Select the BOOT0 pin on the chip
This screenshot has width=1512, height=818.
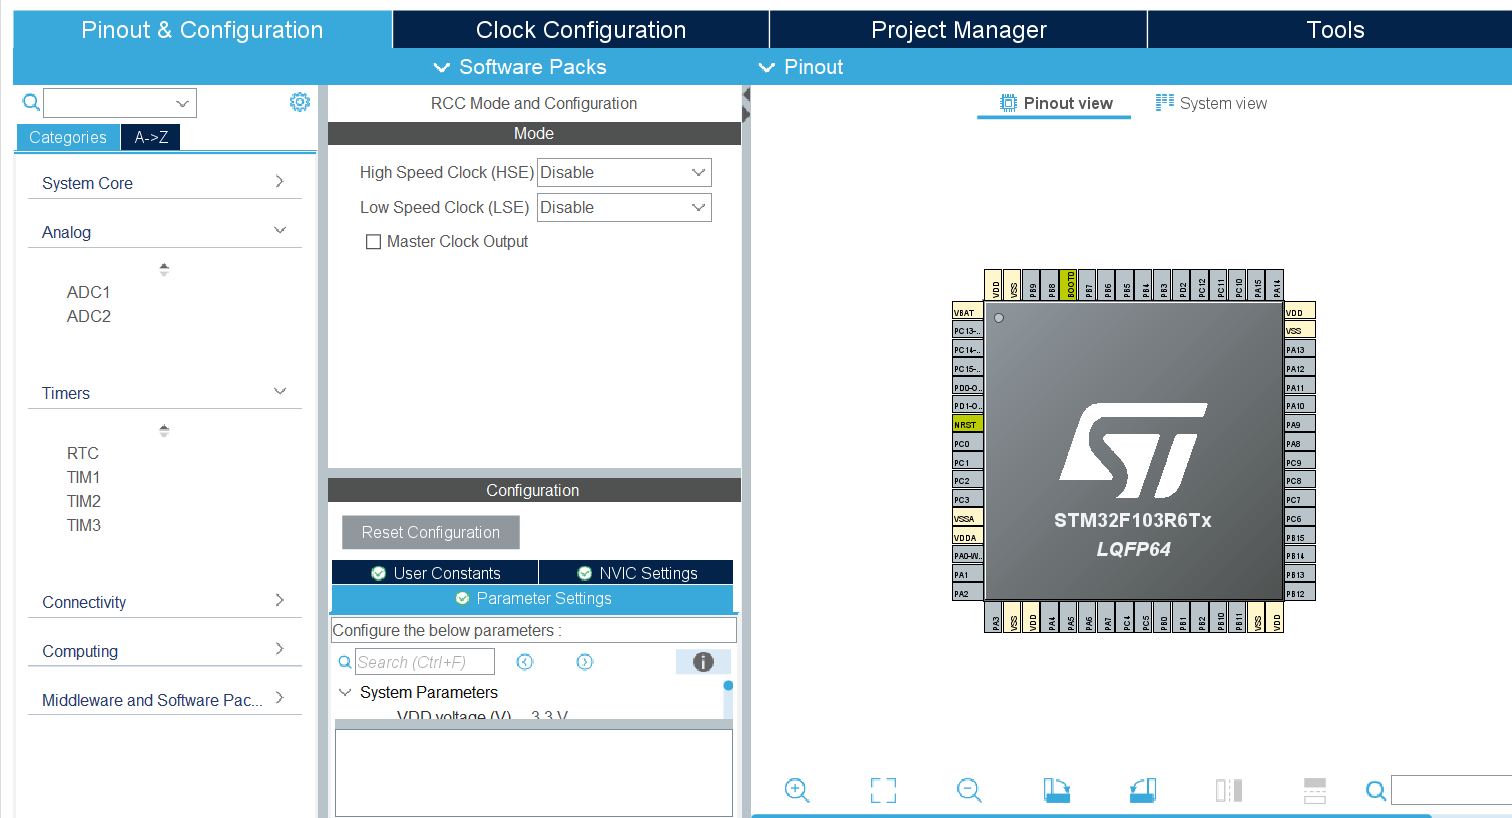(x=1070, y=285)
